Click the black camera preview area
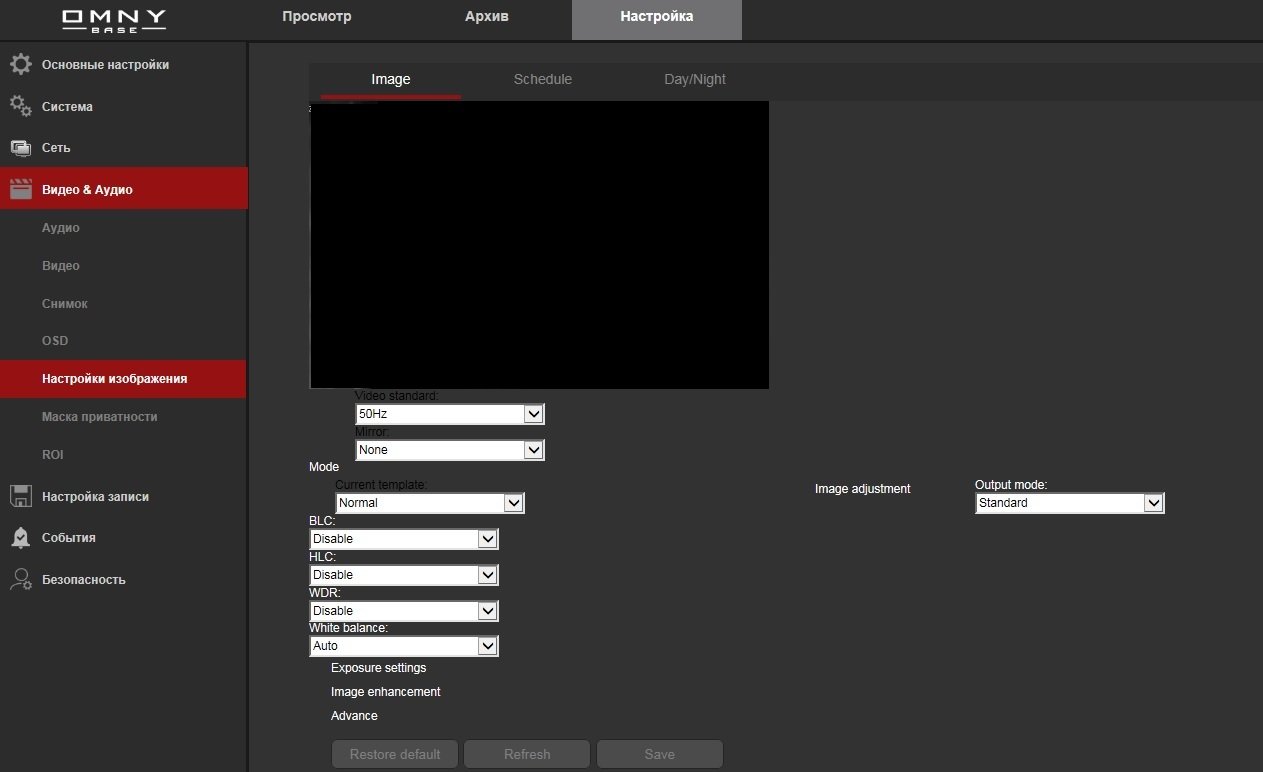The width and height of the screenshot is (1263, 772). click(x=539, y=245)
